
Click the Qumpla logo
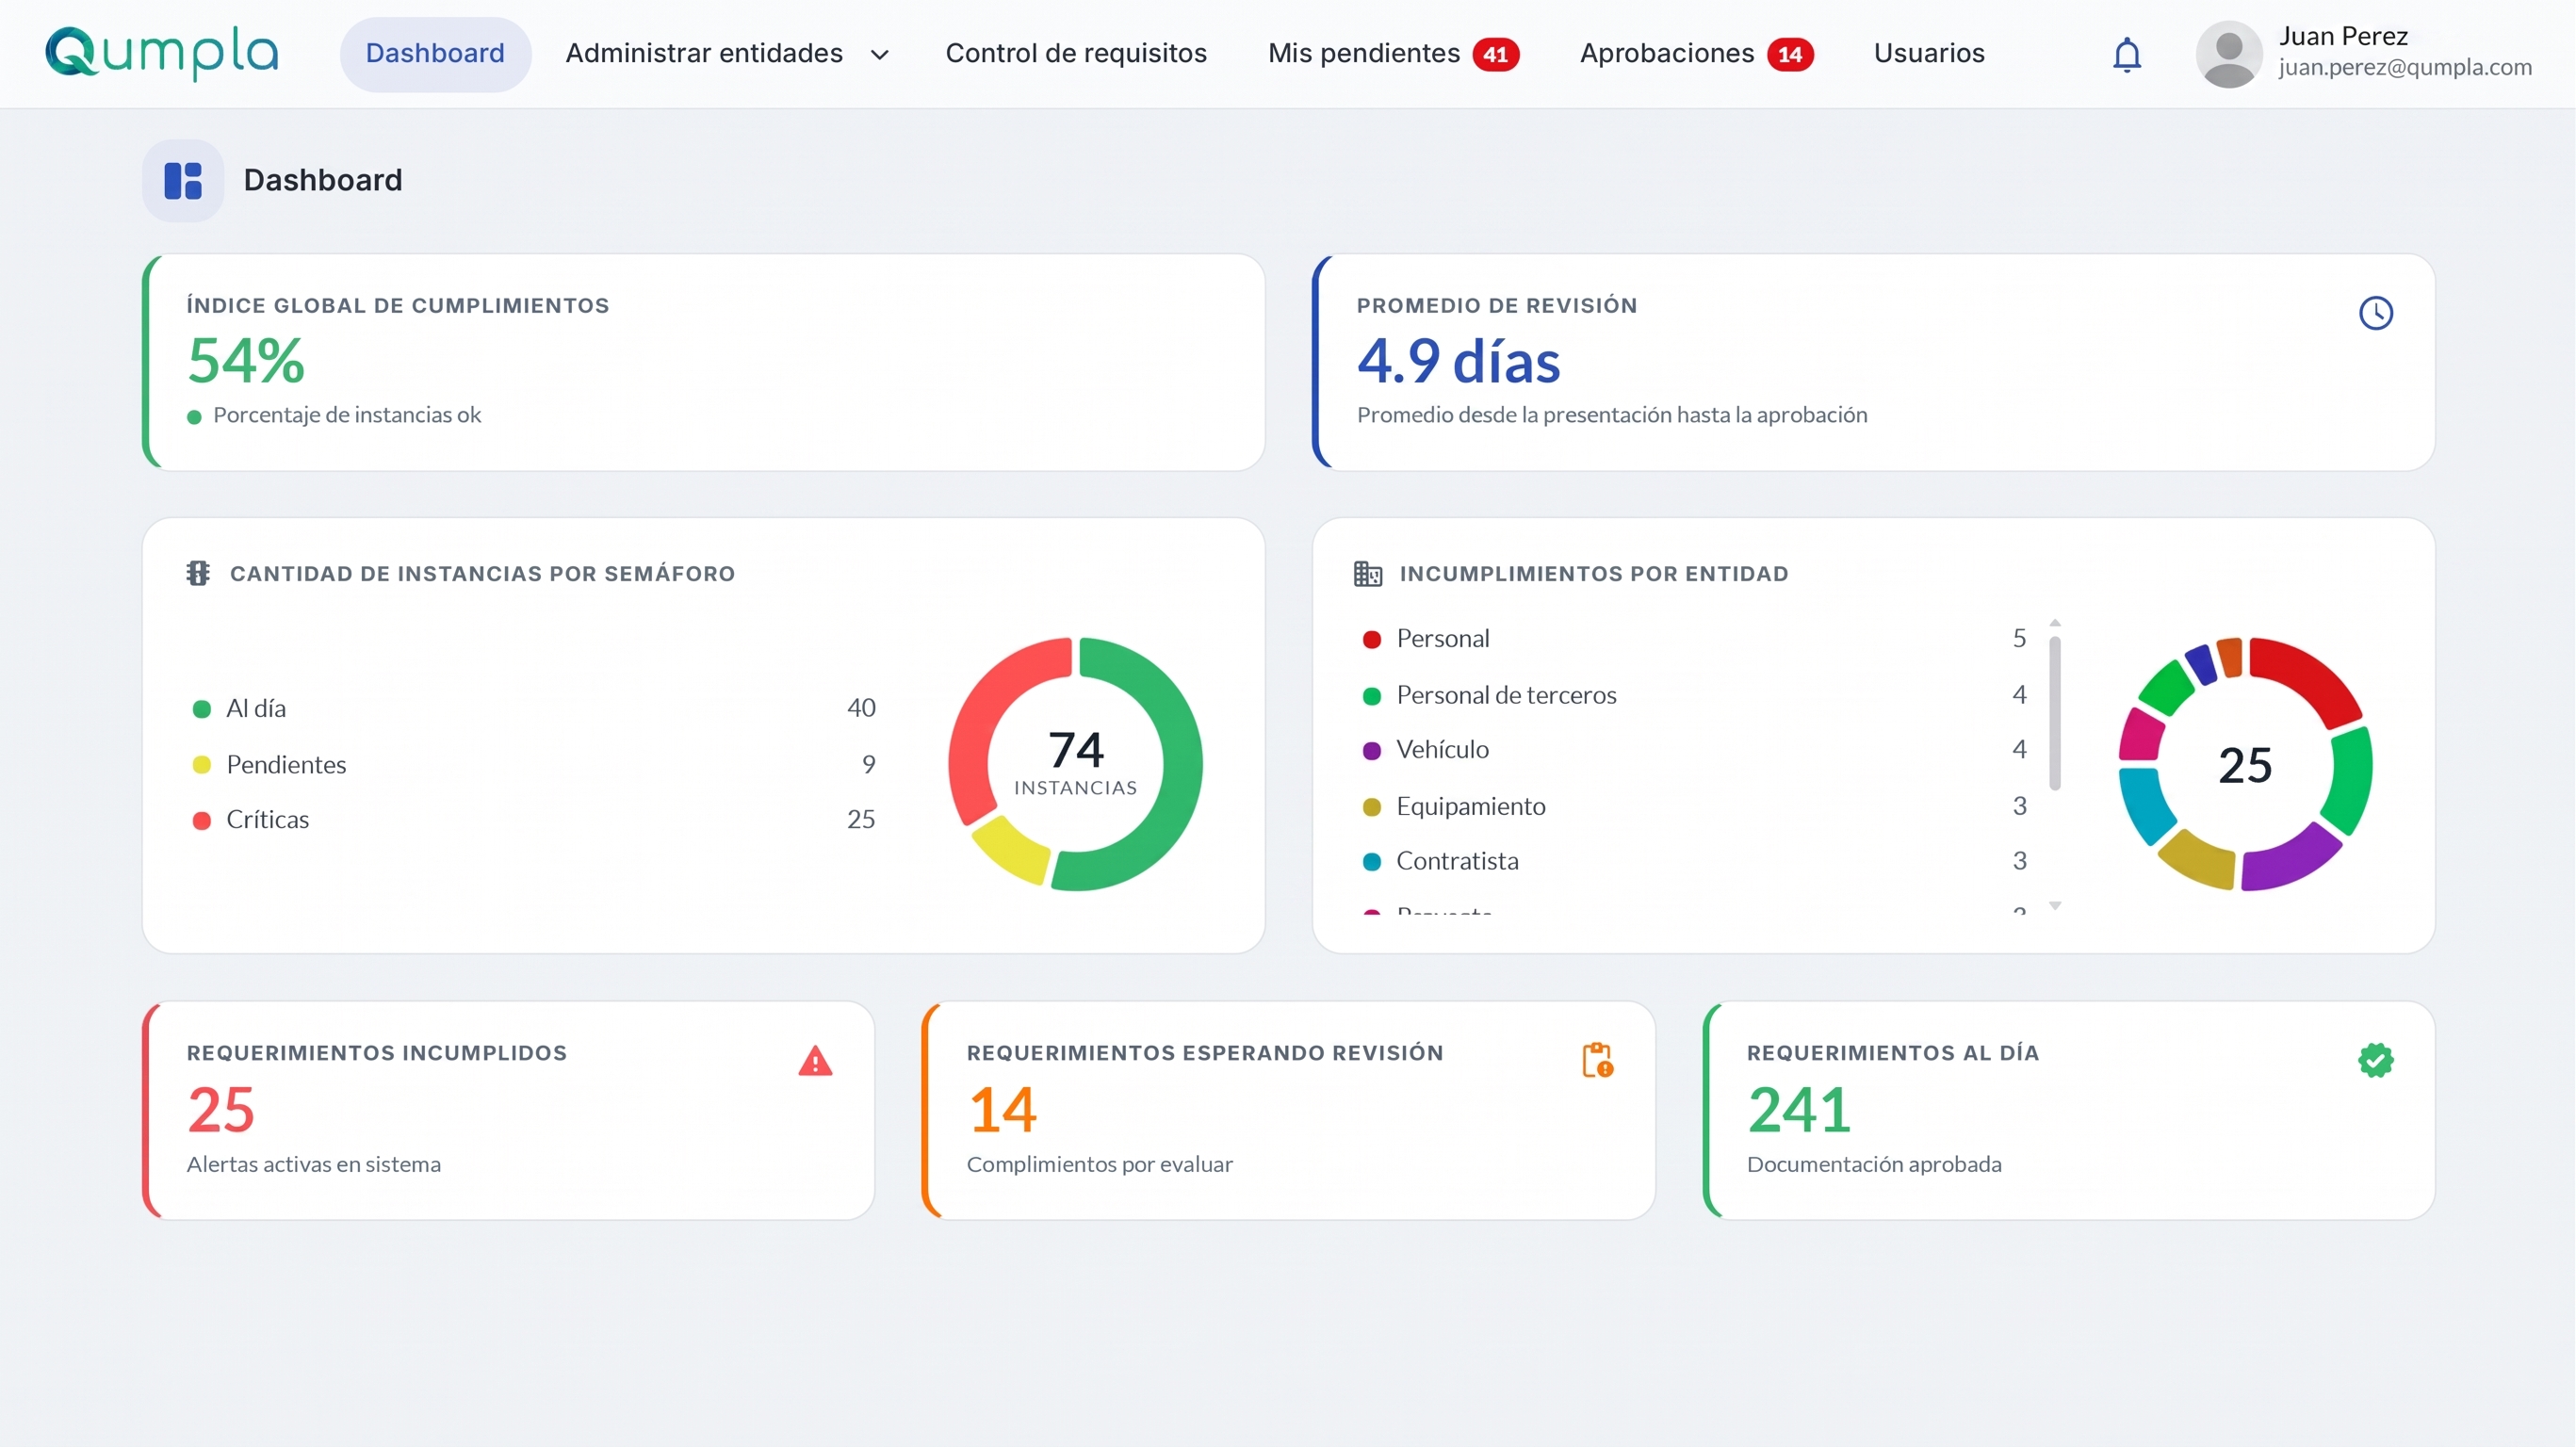[x=162, y=53]
